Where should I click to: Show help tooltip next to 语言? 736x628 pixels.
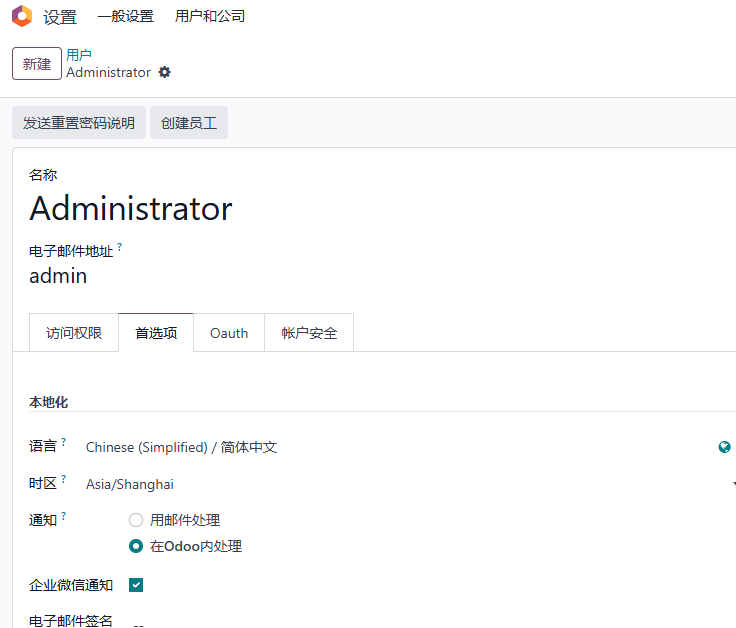64,442
